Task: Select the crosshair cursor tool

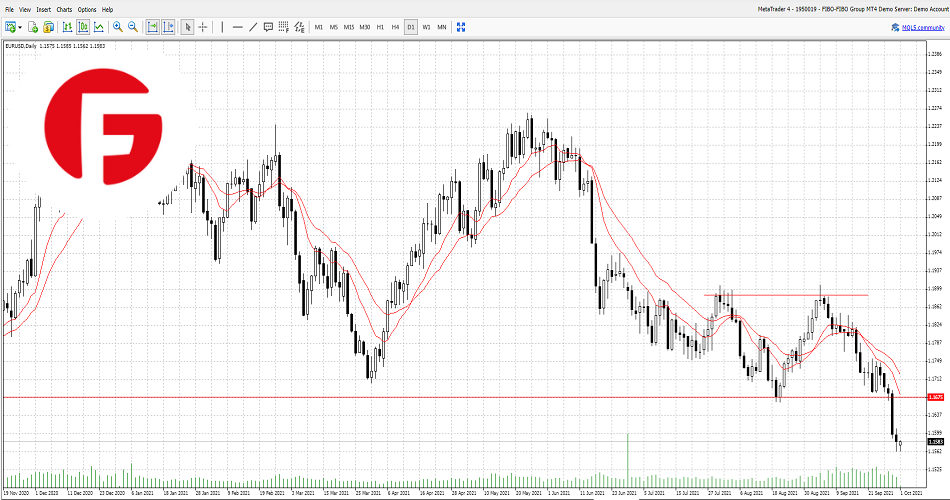Action: click(203, 27)
